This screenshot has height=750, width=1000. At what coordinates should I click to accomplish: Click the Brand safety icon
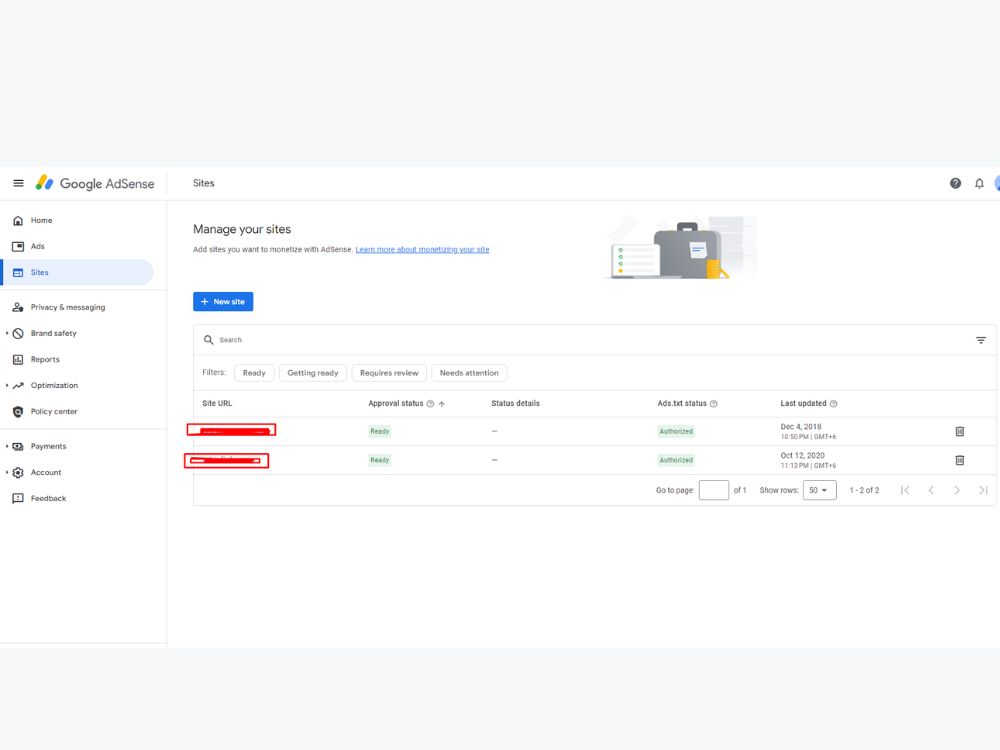tap(18, 334)
